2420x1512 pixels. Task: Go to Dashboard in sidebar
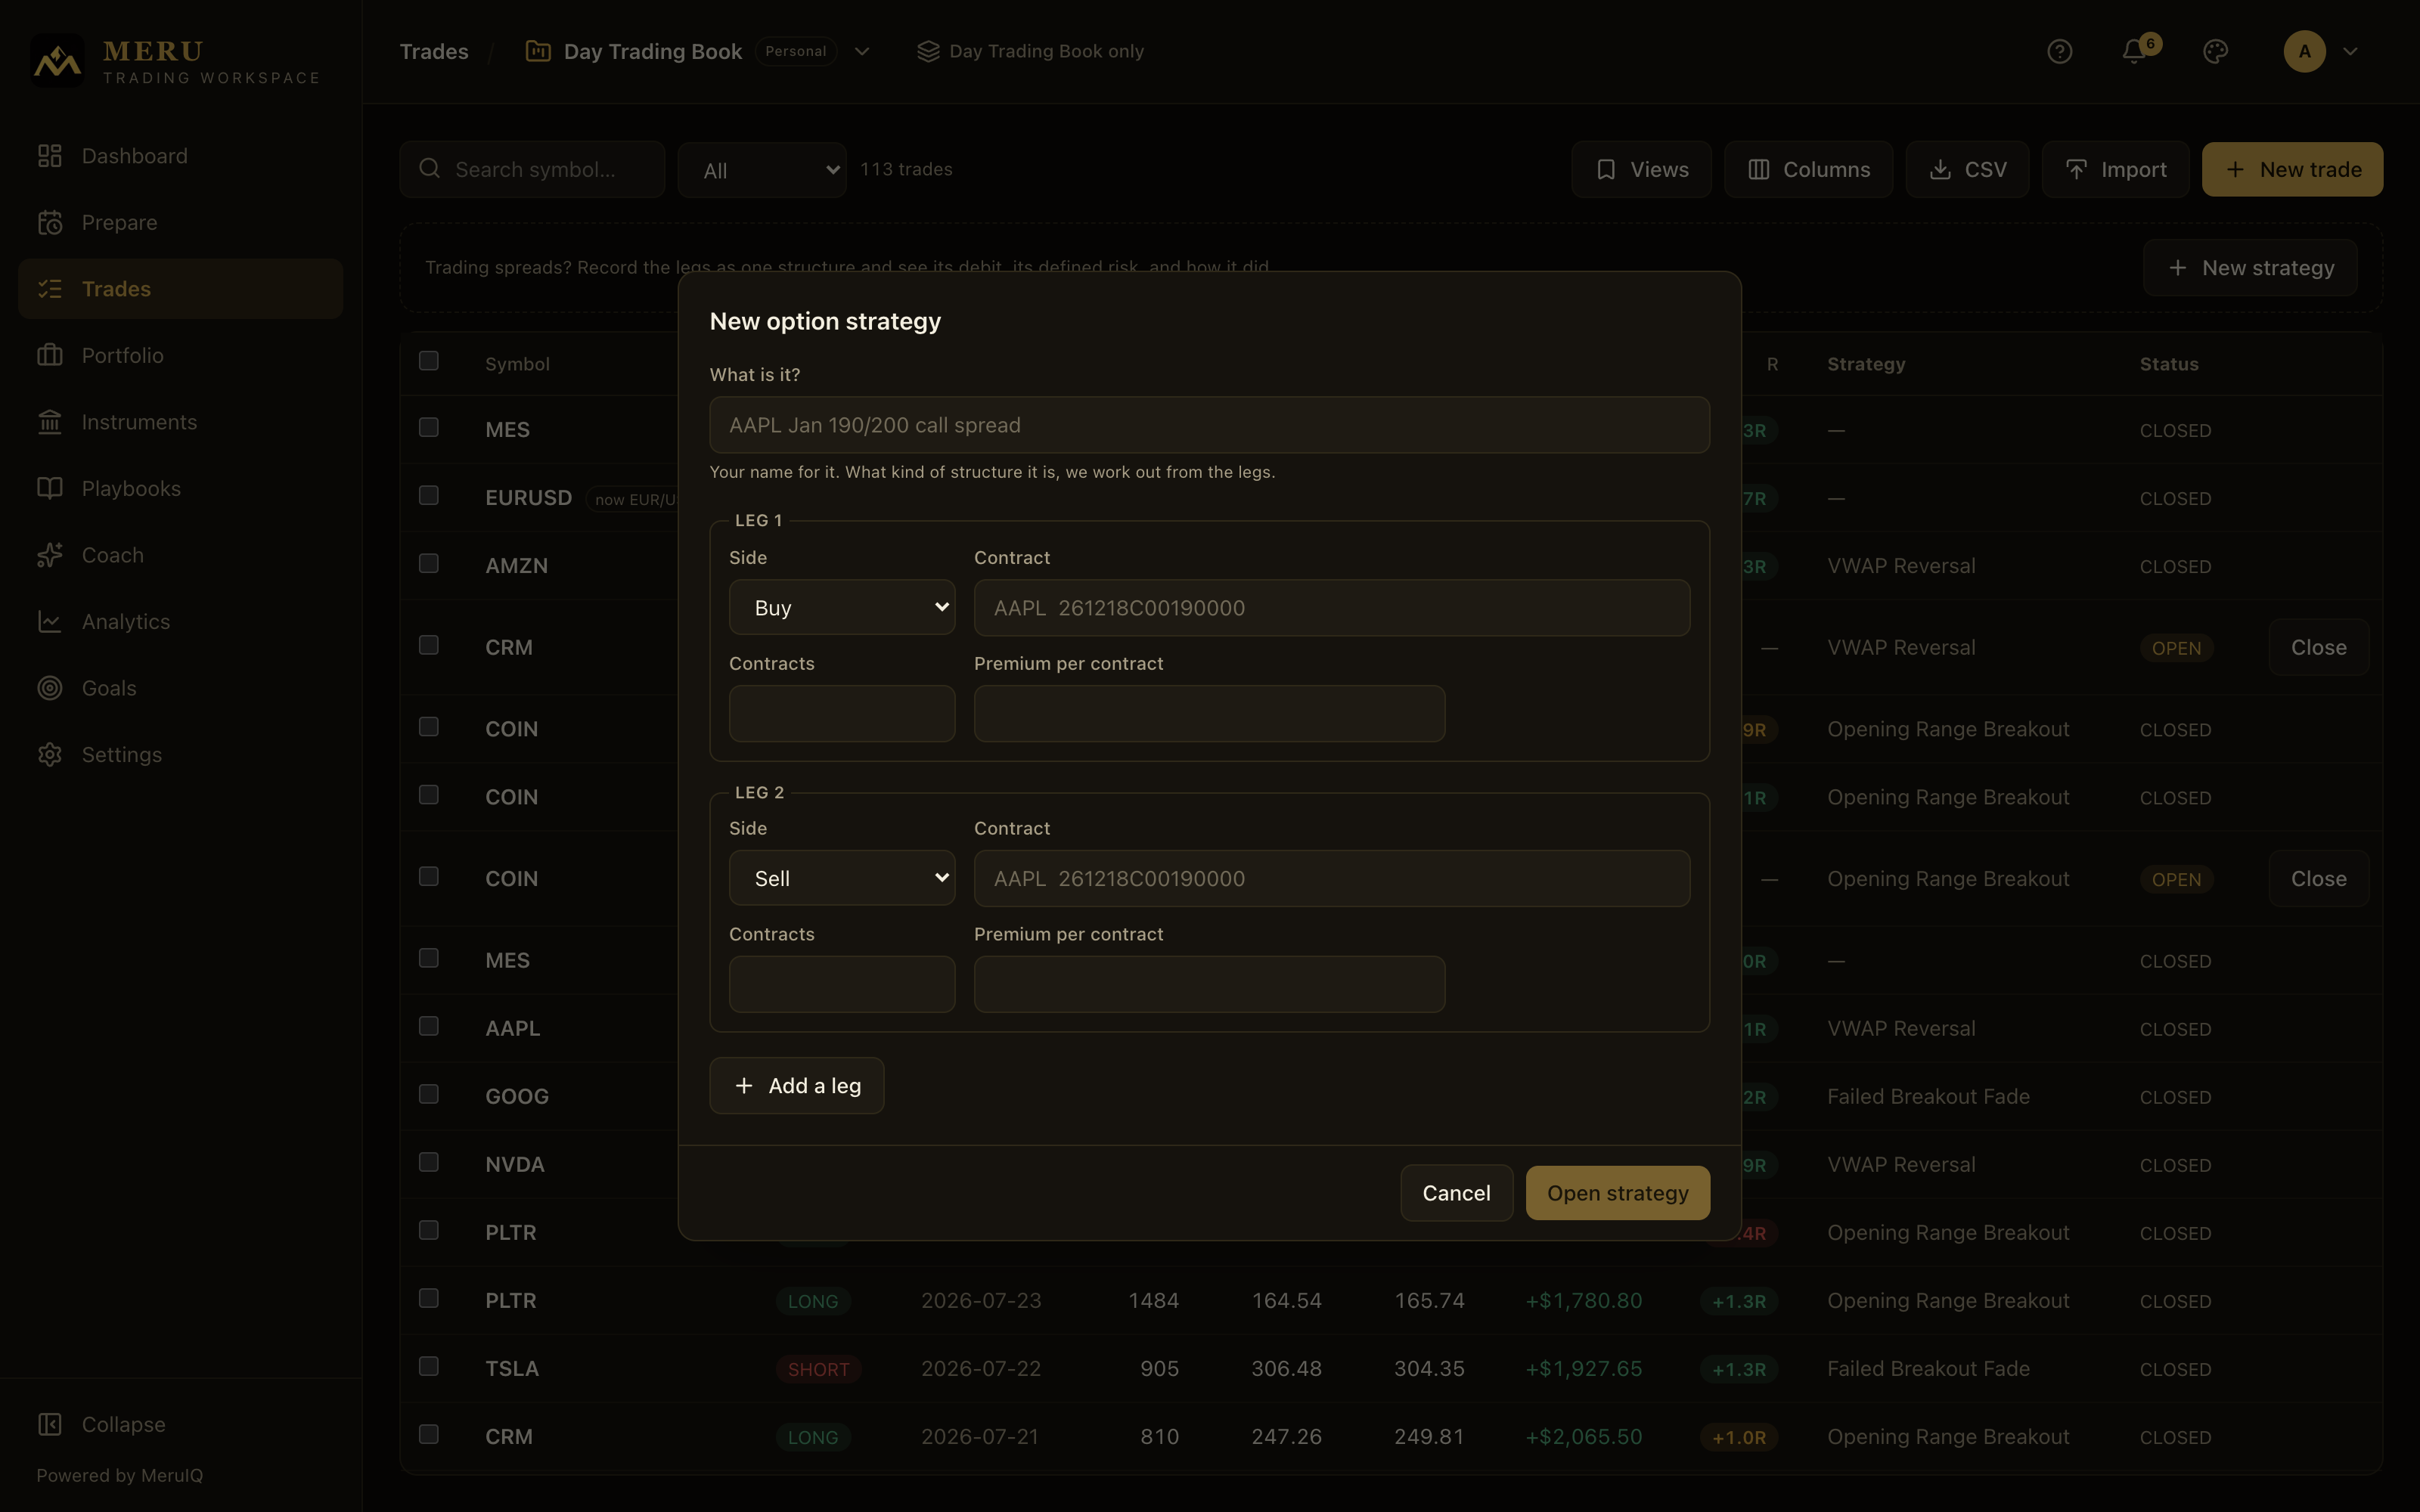180,156
